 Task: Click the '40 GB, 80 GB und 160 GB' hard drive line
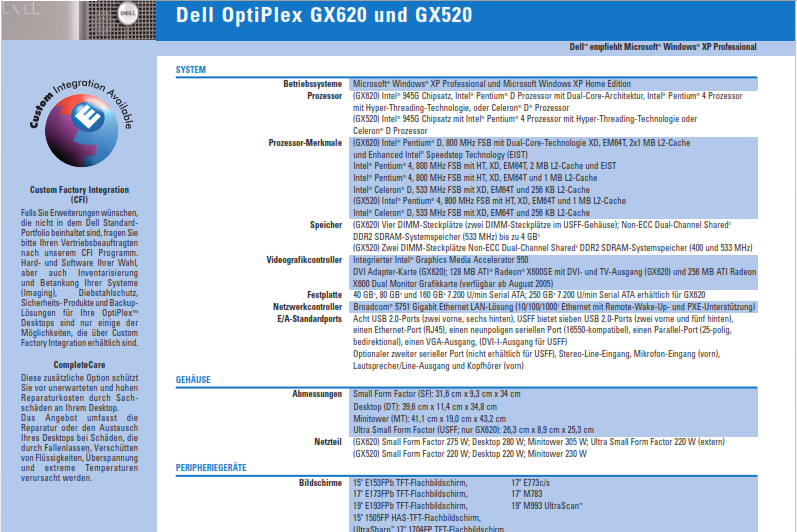529,295
